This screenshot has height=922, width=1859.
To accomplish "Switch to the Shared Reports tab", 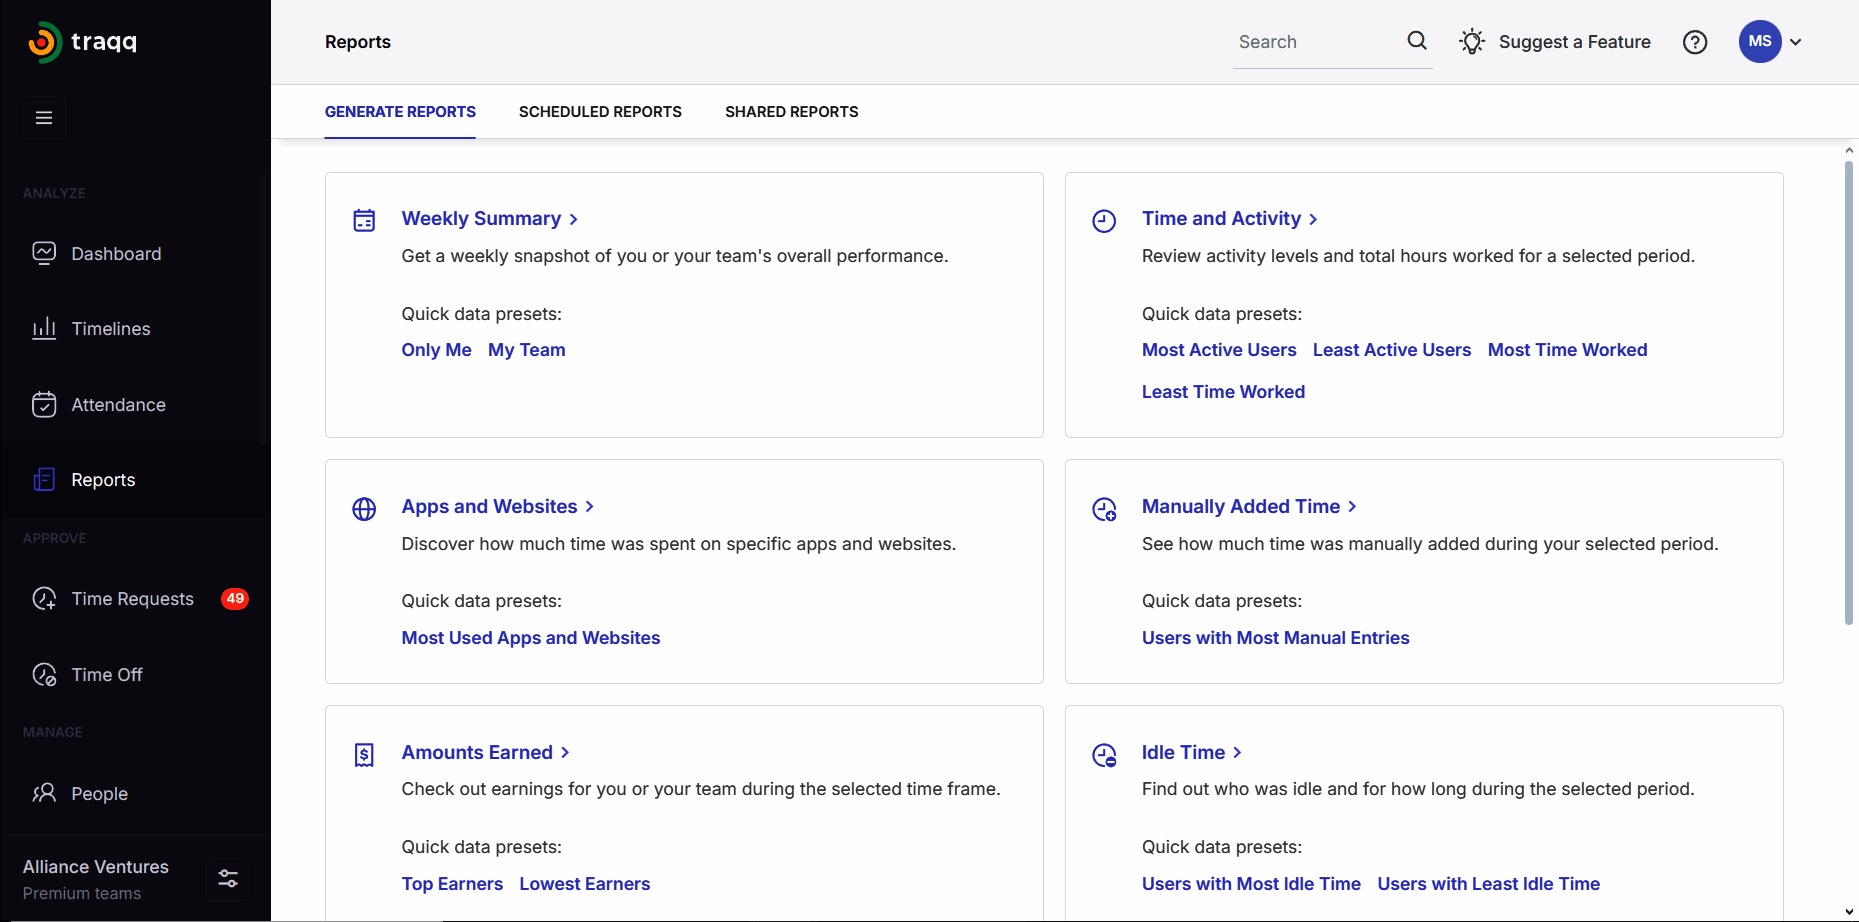I will point(791,112).
